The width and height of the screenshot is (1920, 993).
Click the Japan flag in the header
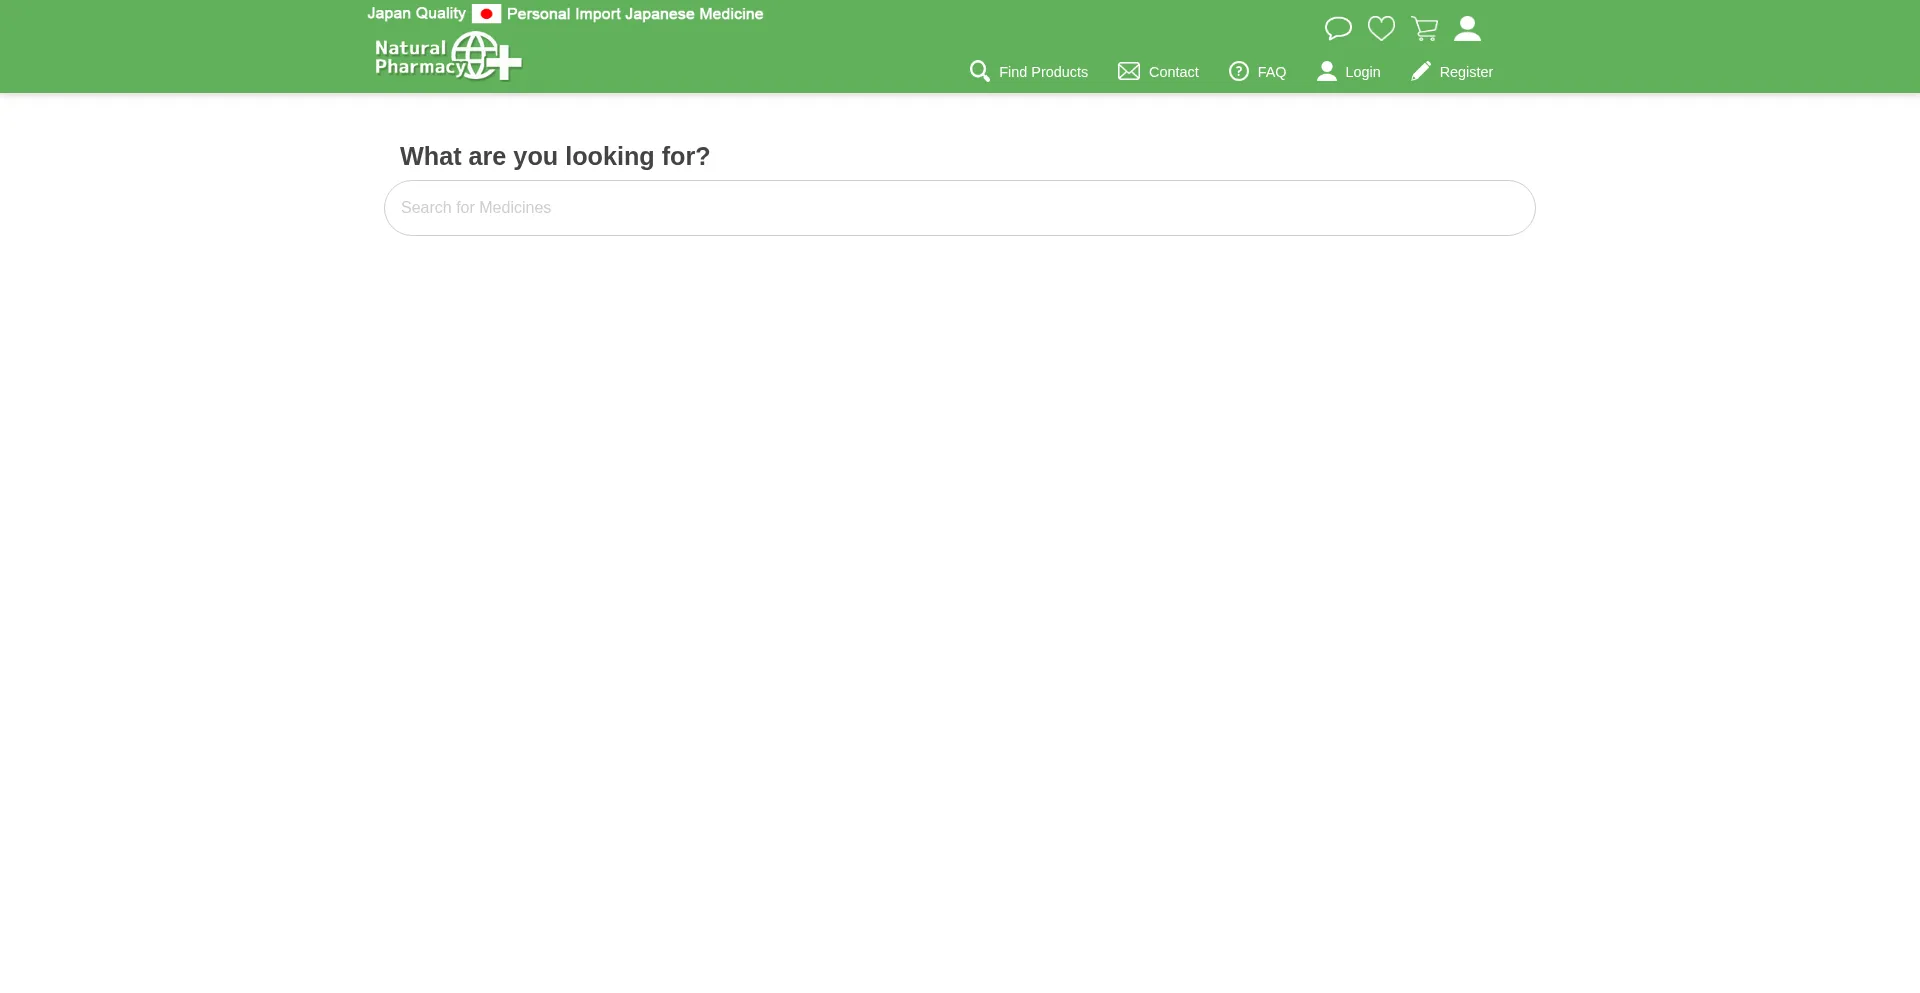486,14
